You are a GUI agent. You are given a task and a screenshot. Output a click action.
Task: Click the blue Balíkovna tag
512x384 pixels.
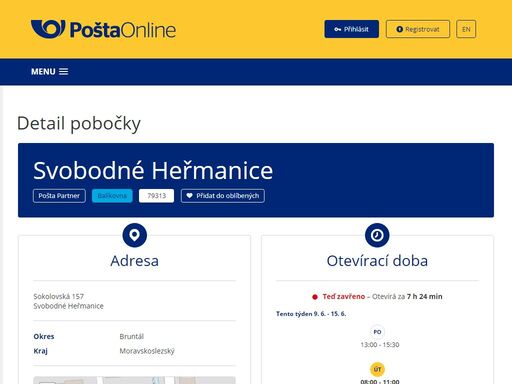pyautogui.click(x=112, y=196)
